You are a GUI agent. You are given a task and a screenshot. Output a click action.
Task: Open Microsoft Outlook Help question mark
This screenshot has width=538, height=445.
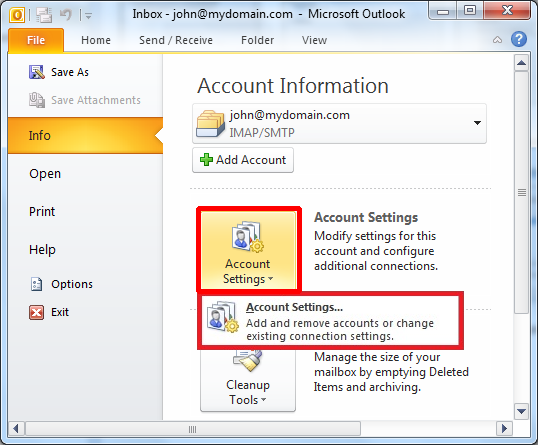[x=519, y=39]
